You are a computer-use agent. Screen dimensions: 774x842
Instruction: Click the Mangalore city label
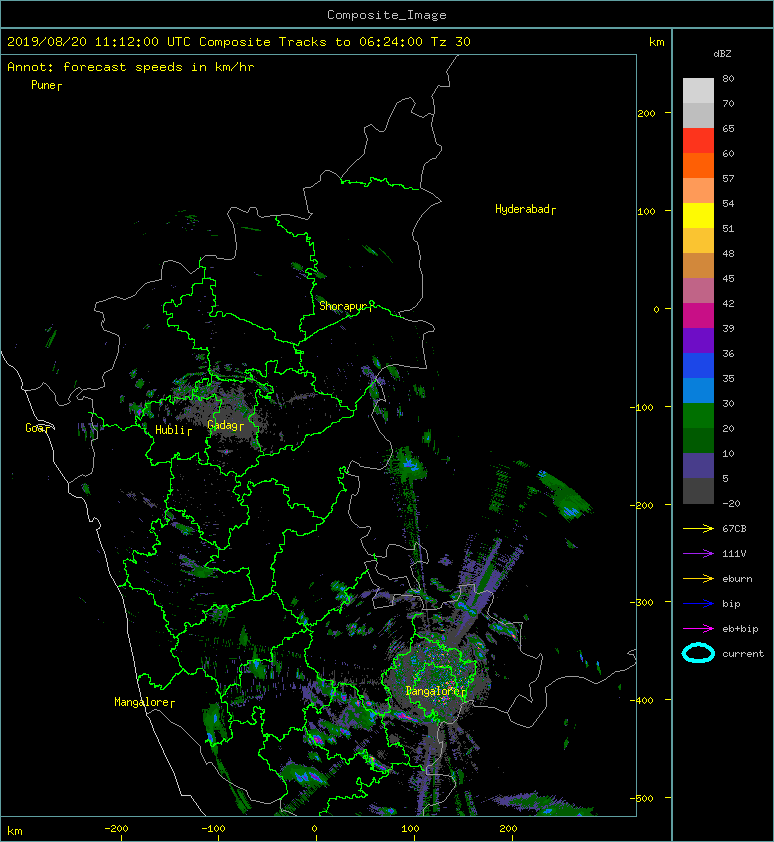142,702
